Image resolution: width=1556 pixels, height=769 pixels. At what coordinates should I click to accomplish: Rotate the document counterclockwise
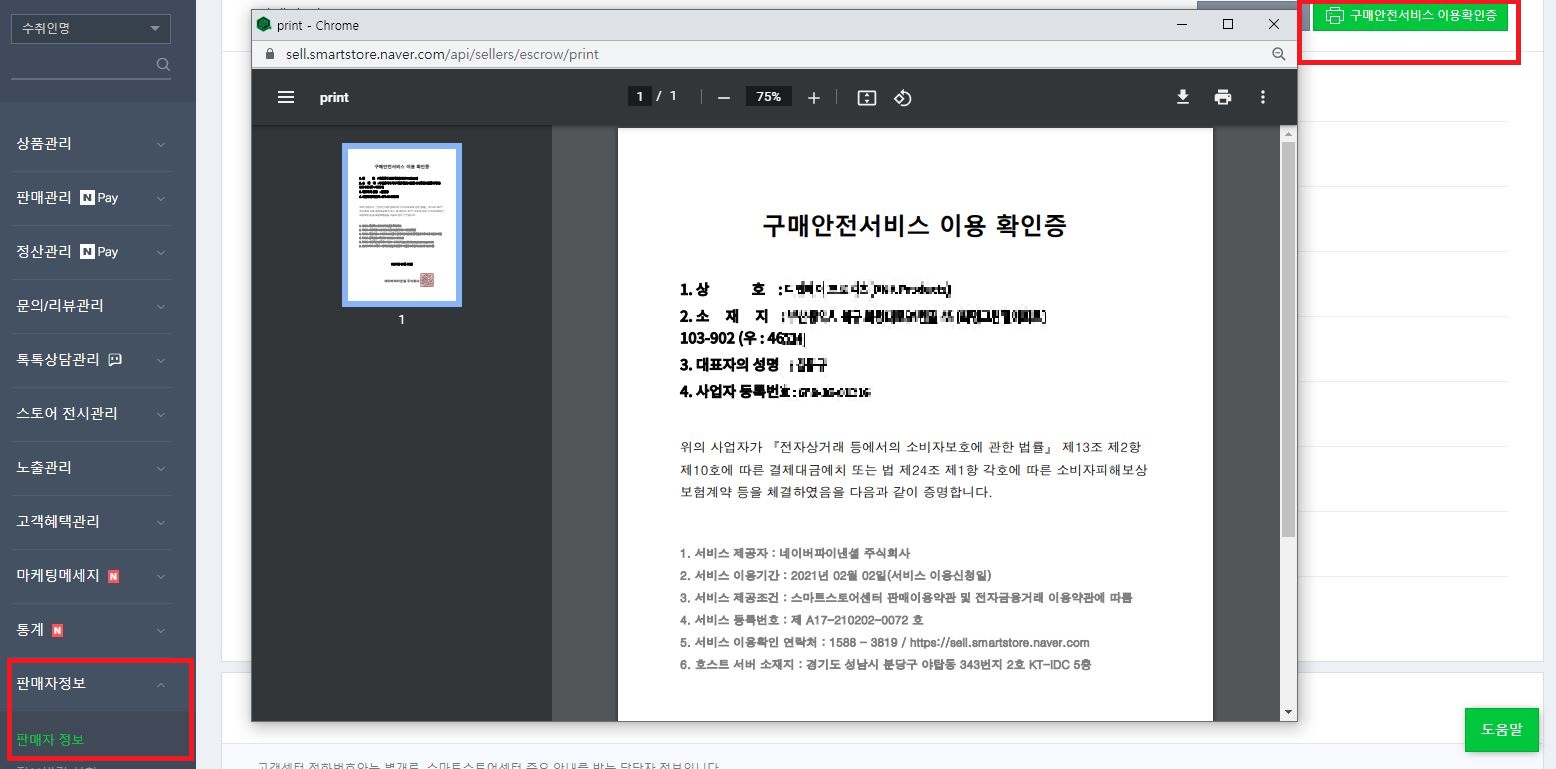click(x=903, y=97)
